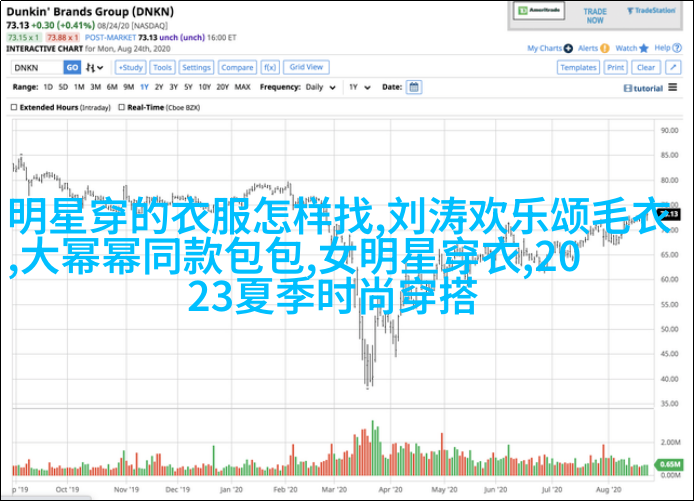Viewport: 695px width, 502px height.
Task: Click the 90.00 price axis label
Action: (669, 130)
